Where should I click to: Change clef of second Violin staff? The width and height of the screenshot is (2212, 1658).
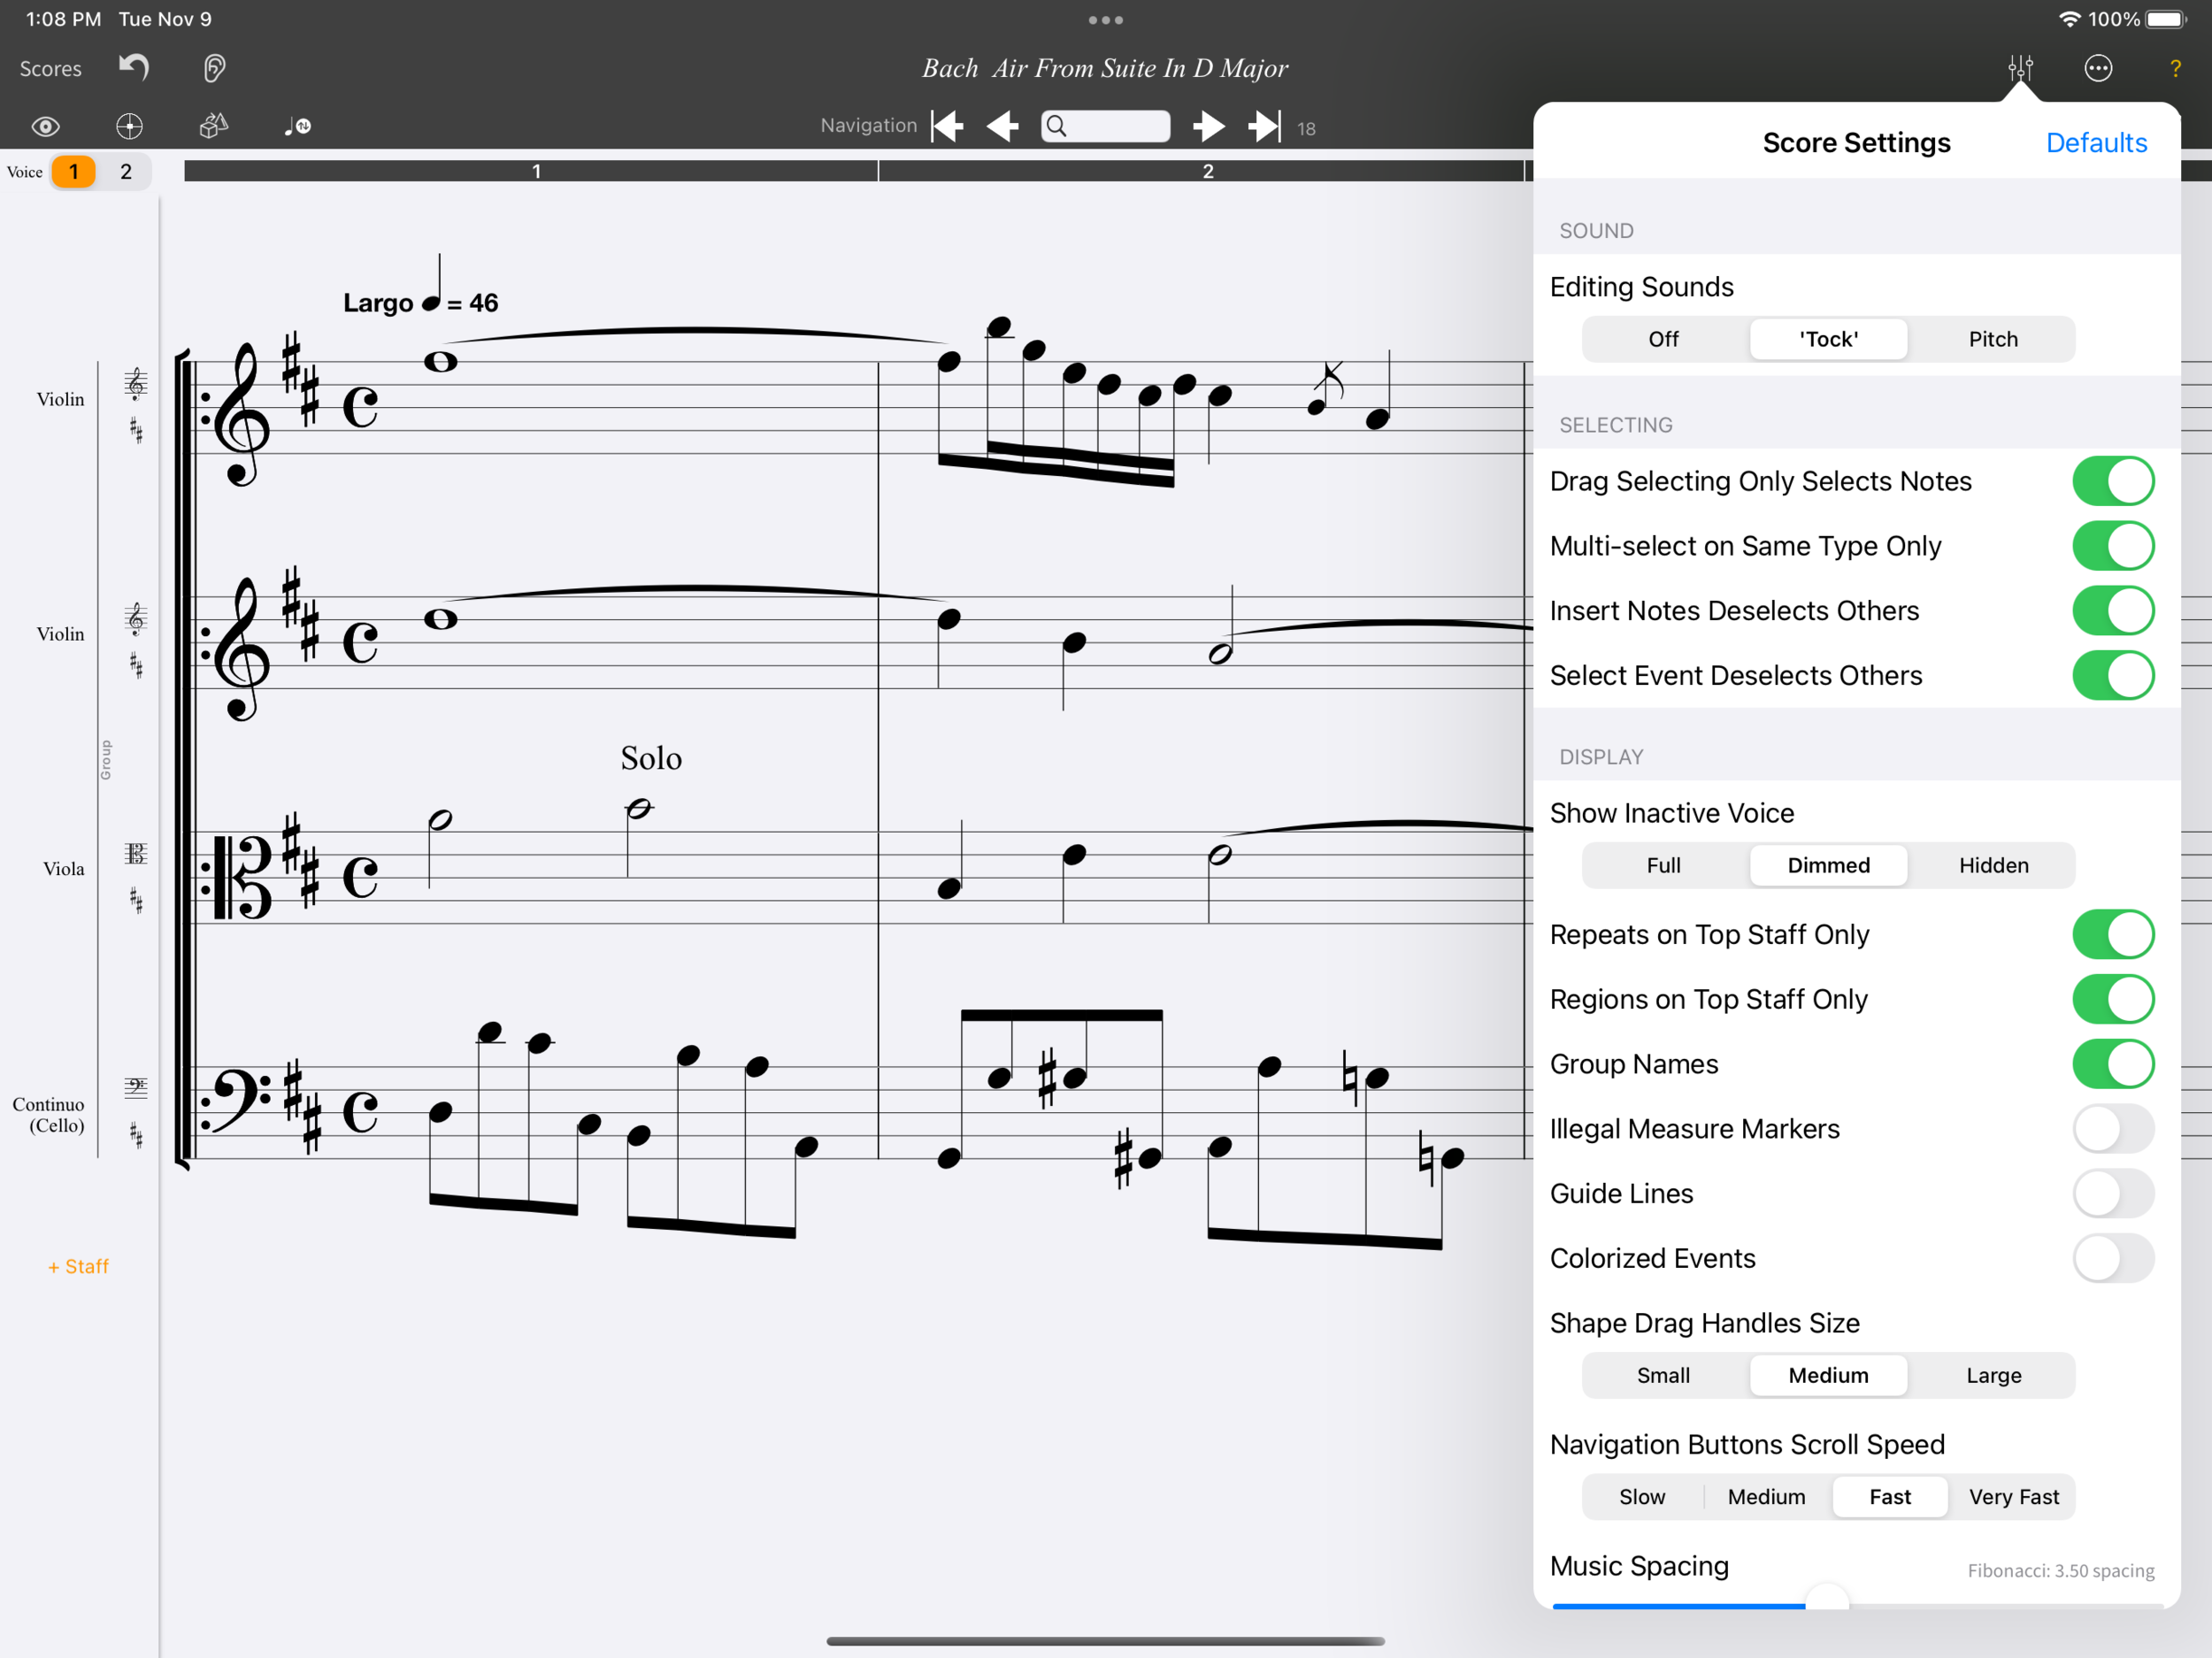(136, 619)
